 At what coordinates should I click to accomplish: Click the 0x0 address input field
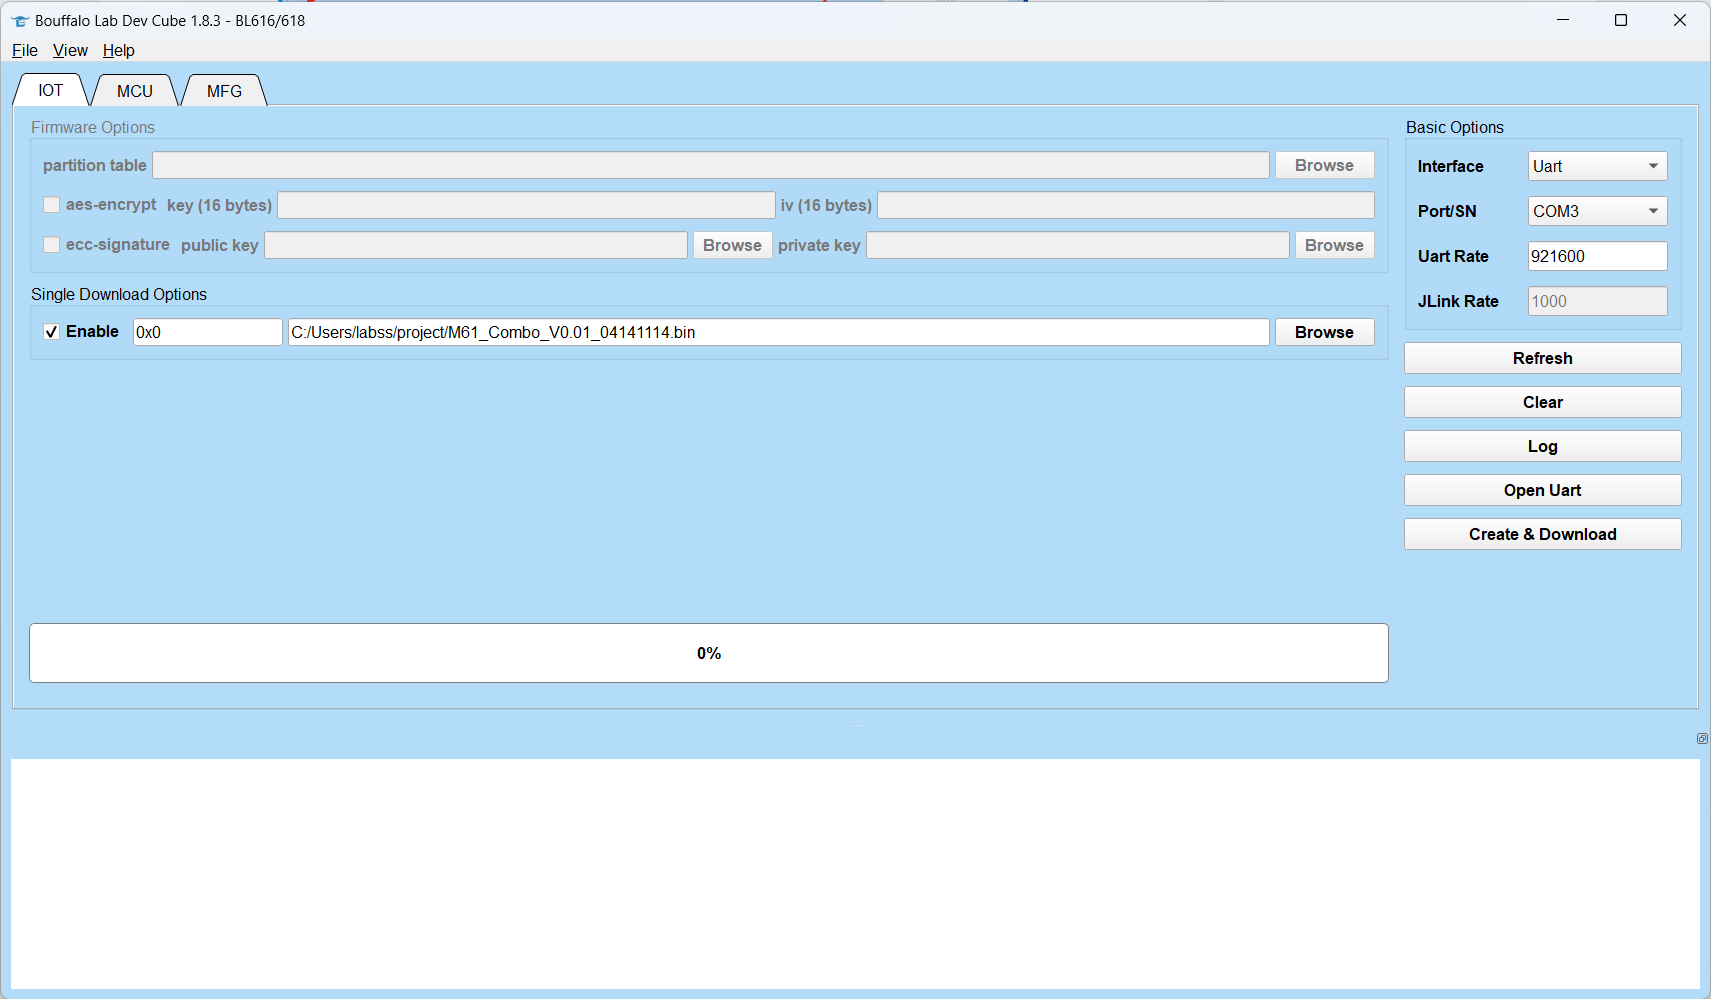[x=208, y=332]
